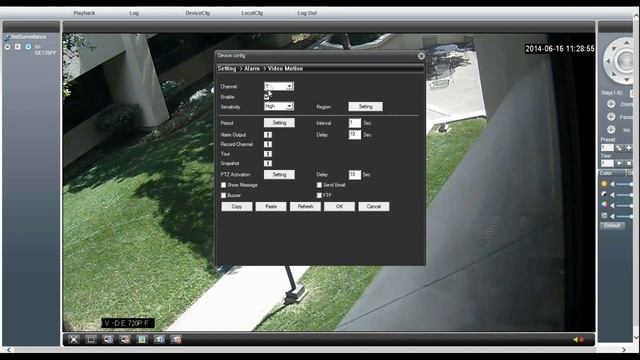Click PTZ down arrow on direction pad

(x=626, y=79)
